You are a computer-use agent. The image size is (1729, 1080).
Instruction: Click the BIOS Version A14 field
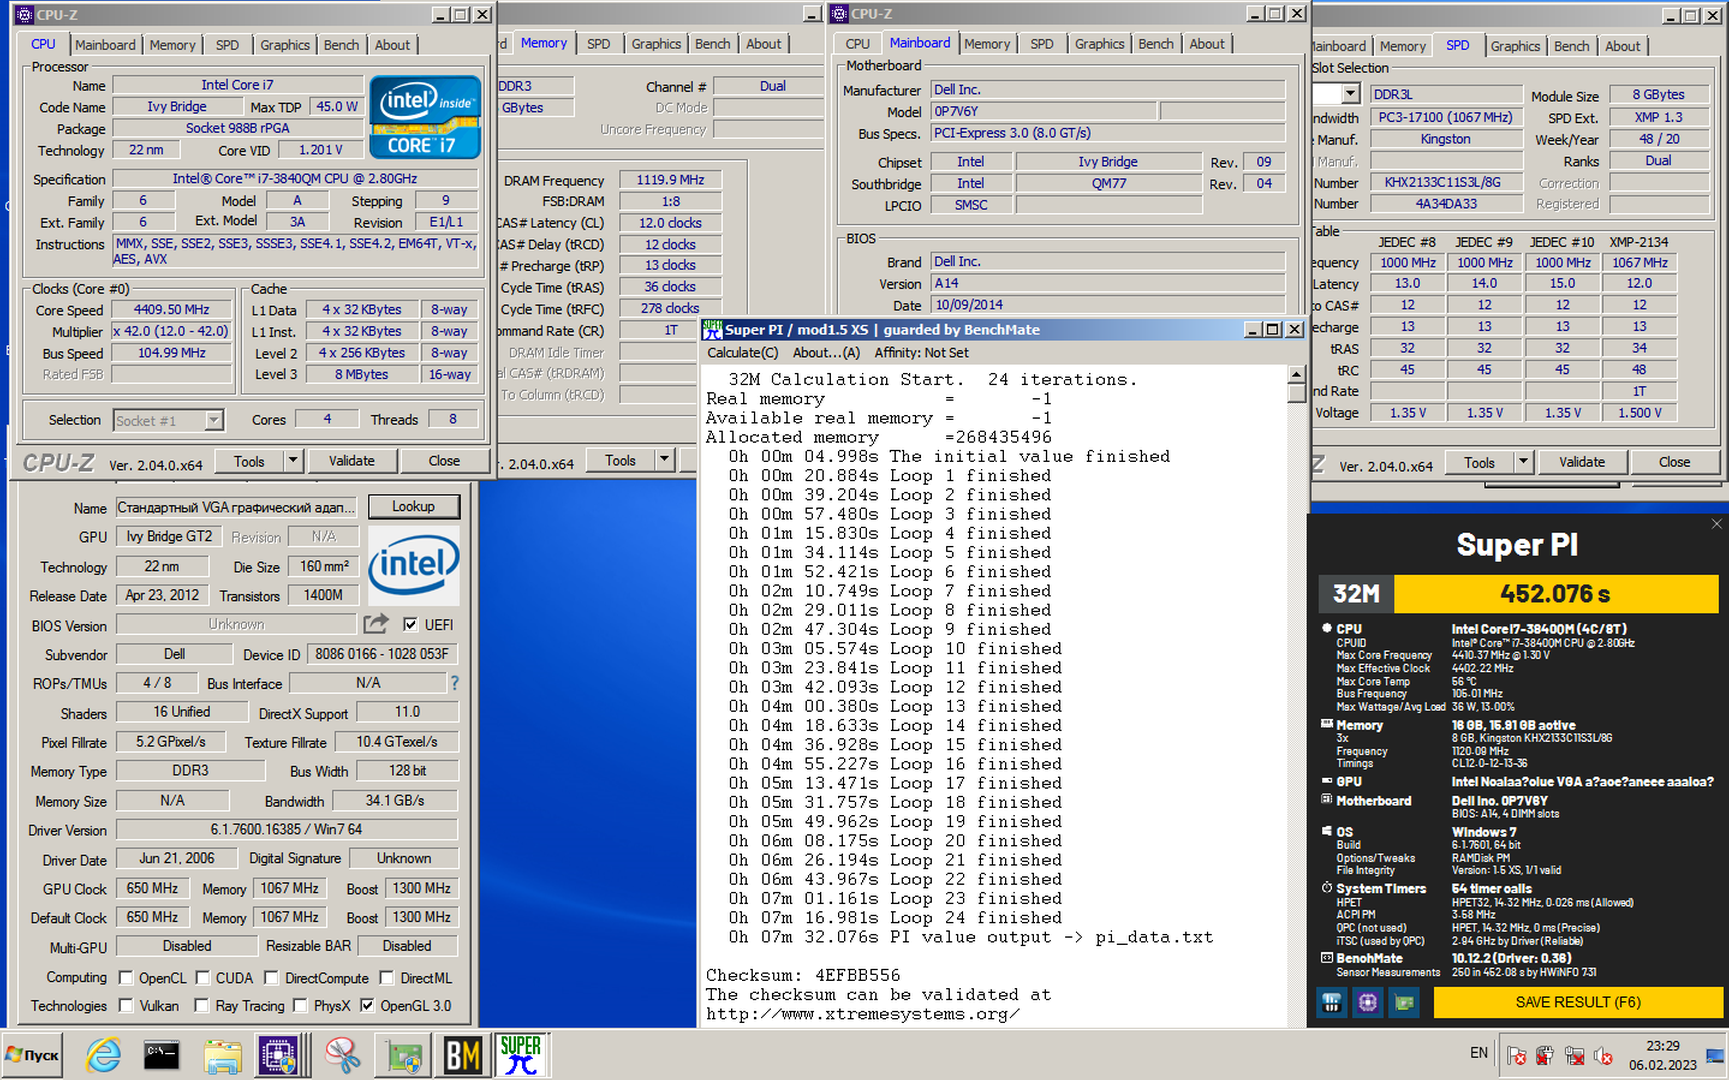[x=1108, y=283]
